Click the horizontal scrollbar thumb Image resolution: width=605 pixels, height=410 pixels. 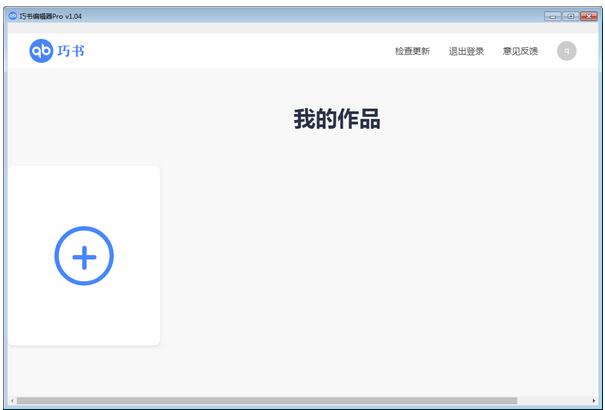(267, 401)
